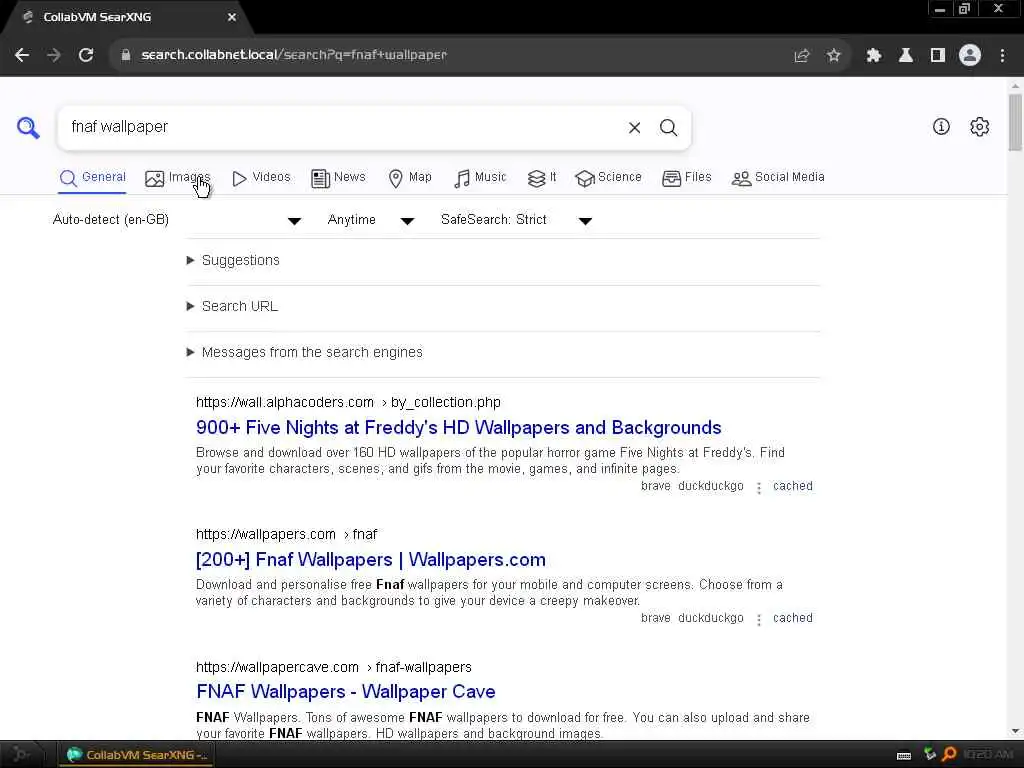Viewport: 1024px width, 768px height.
Task: Clear the search query with the X icon
Action: pyautogui.click(x=634, y=128)
